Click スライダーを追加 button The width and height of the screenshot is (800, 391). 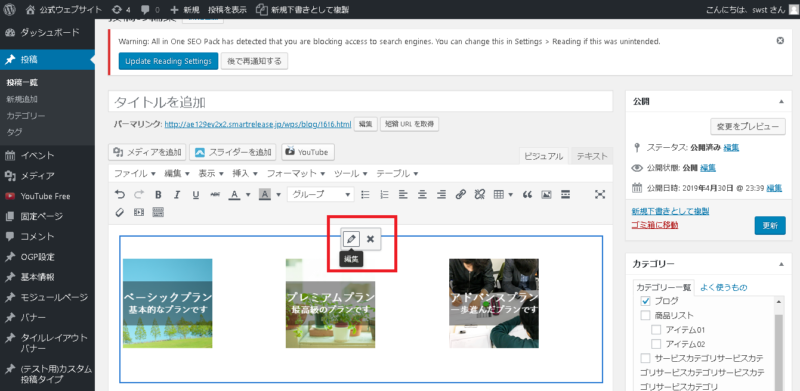(x=233, y=152)
